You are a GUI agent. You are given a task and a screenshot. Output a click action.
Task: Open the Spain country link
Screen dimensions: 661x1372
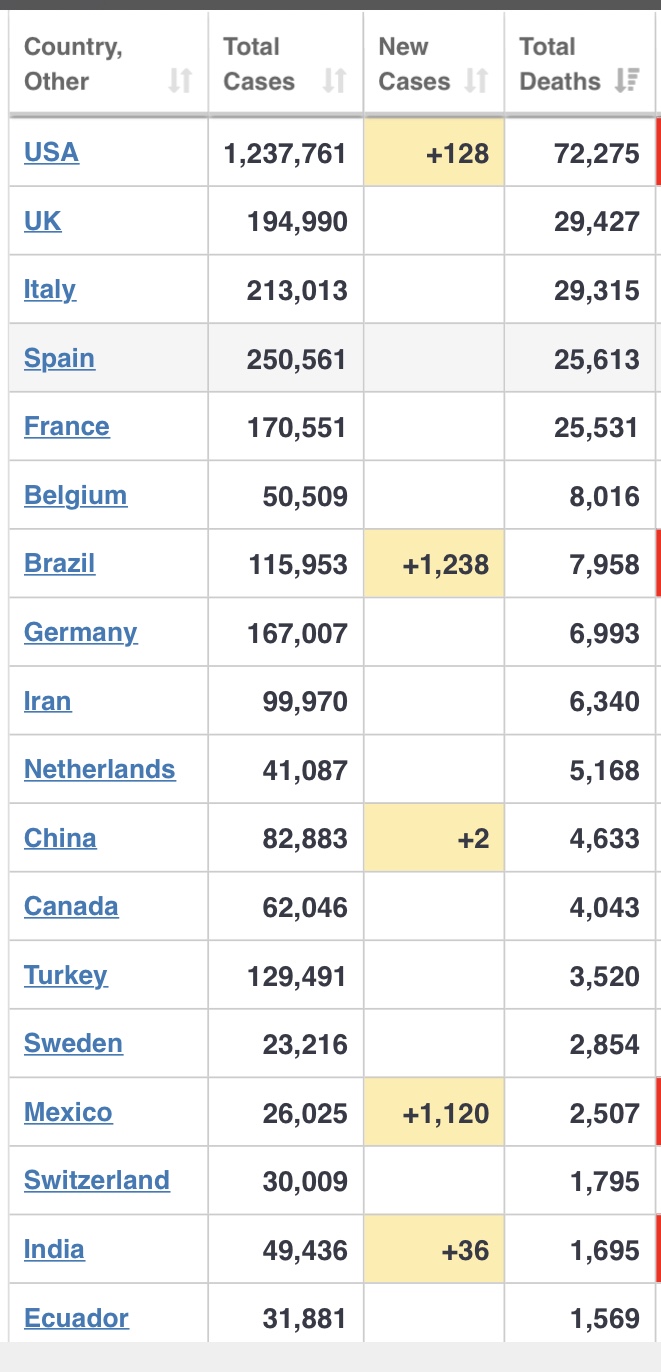(59, 358)
